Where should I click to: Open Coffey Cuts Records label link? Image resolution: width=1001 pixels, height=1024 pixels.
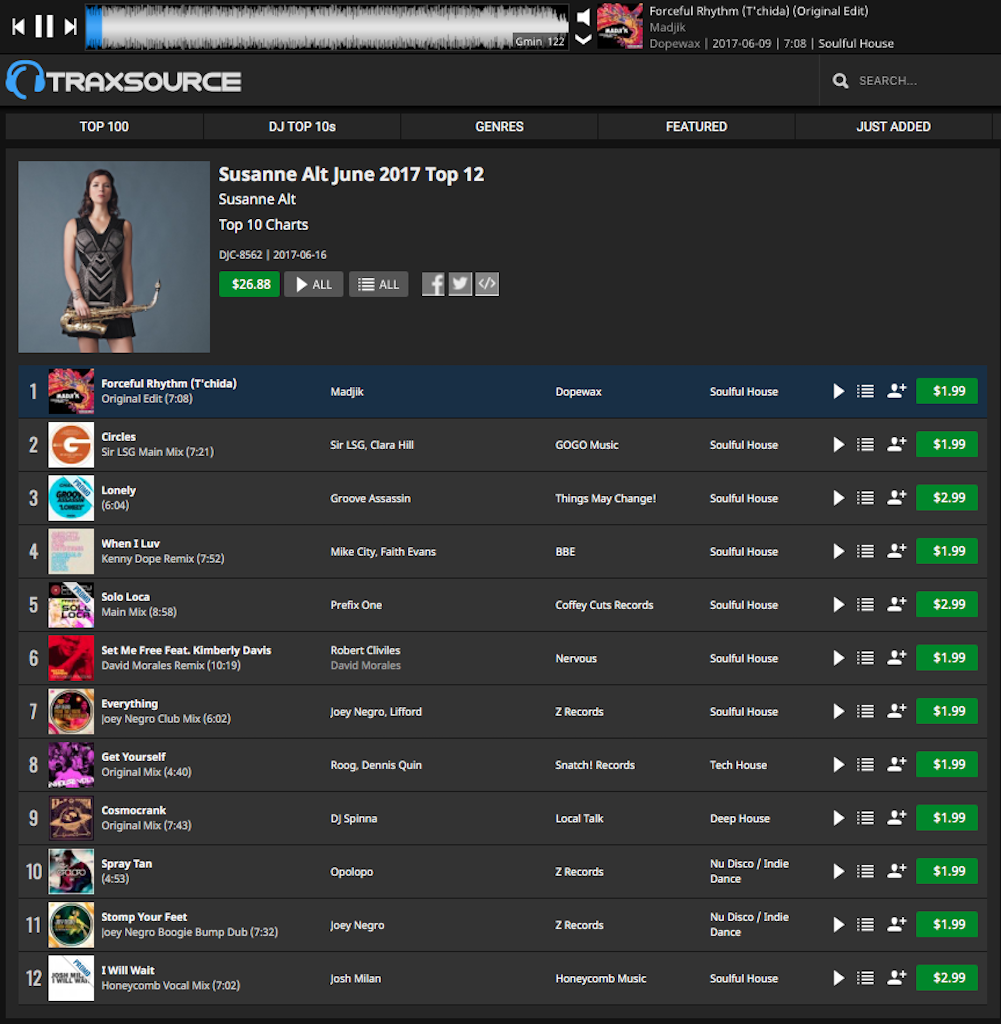click(604, 605)
